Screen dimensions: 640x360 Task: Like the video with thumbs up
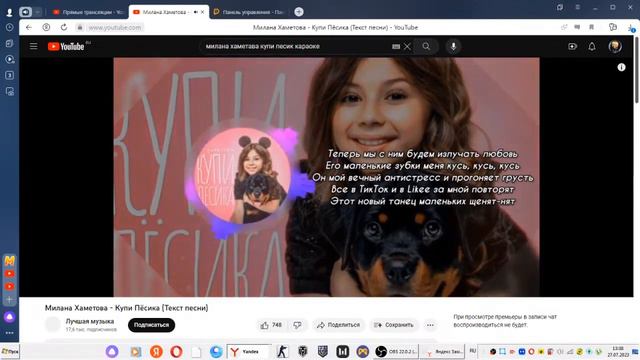click(271, 325)
